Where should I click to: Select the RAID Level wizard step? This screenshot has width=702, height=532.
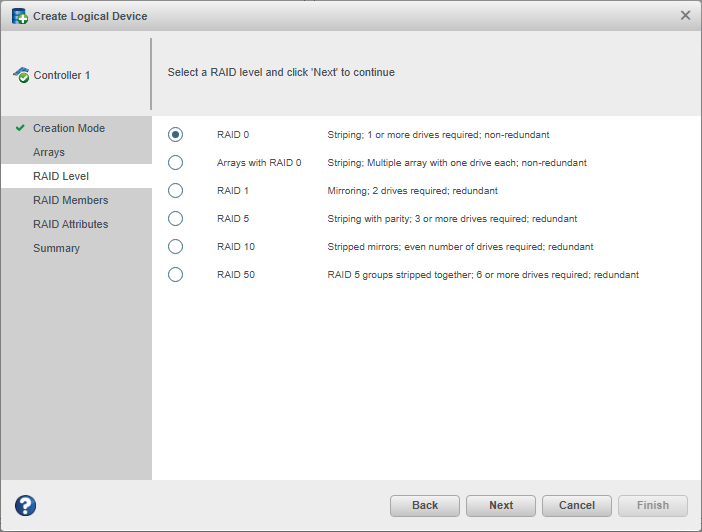pyautogui.click(x=61, y=176)
